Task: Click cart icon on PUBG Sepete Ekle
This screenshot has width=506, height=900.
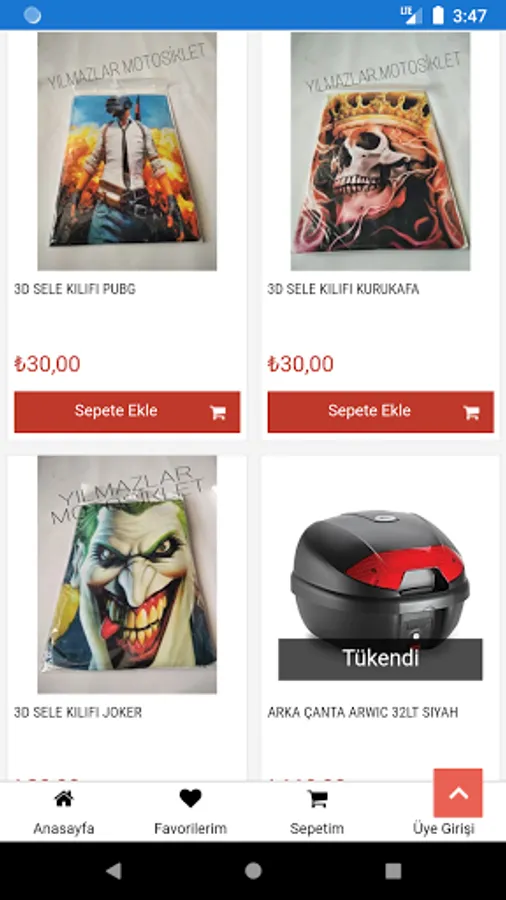Action: [x=217, y=412]
